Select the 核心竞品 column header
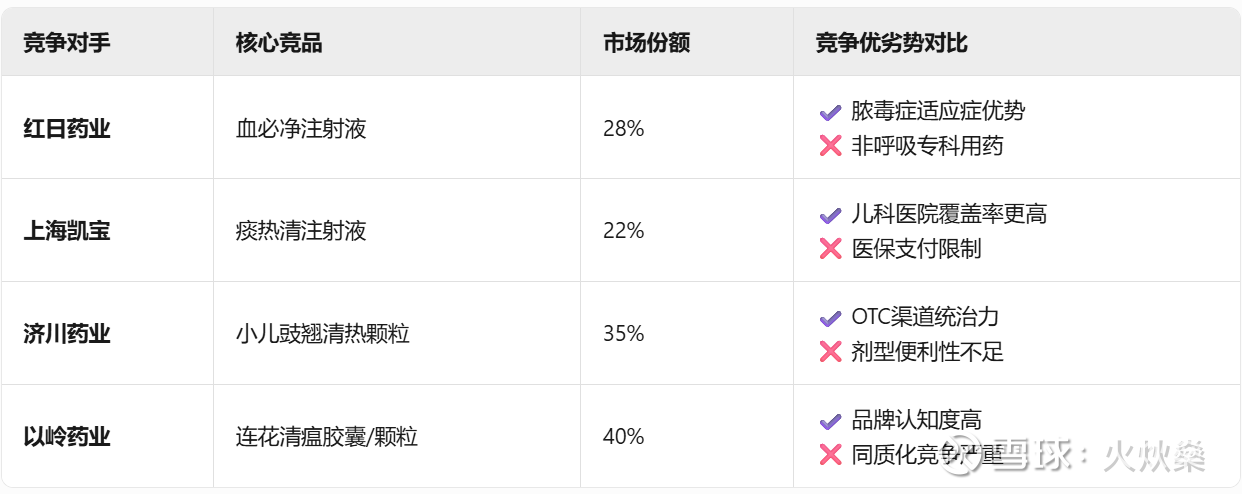 coord(279,43)
